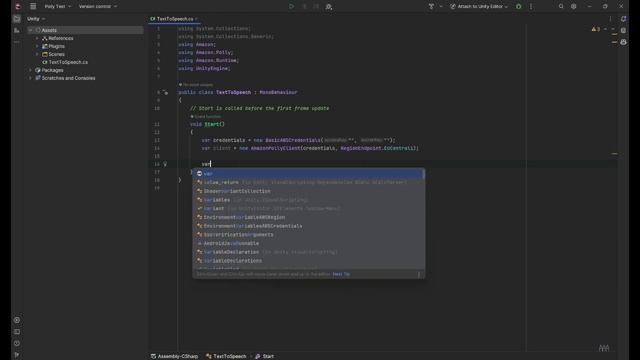Click the 'Event function' hint above Start
The width and height of the screenshot is (640, 360).
tap(205, 117)
